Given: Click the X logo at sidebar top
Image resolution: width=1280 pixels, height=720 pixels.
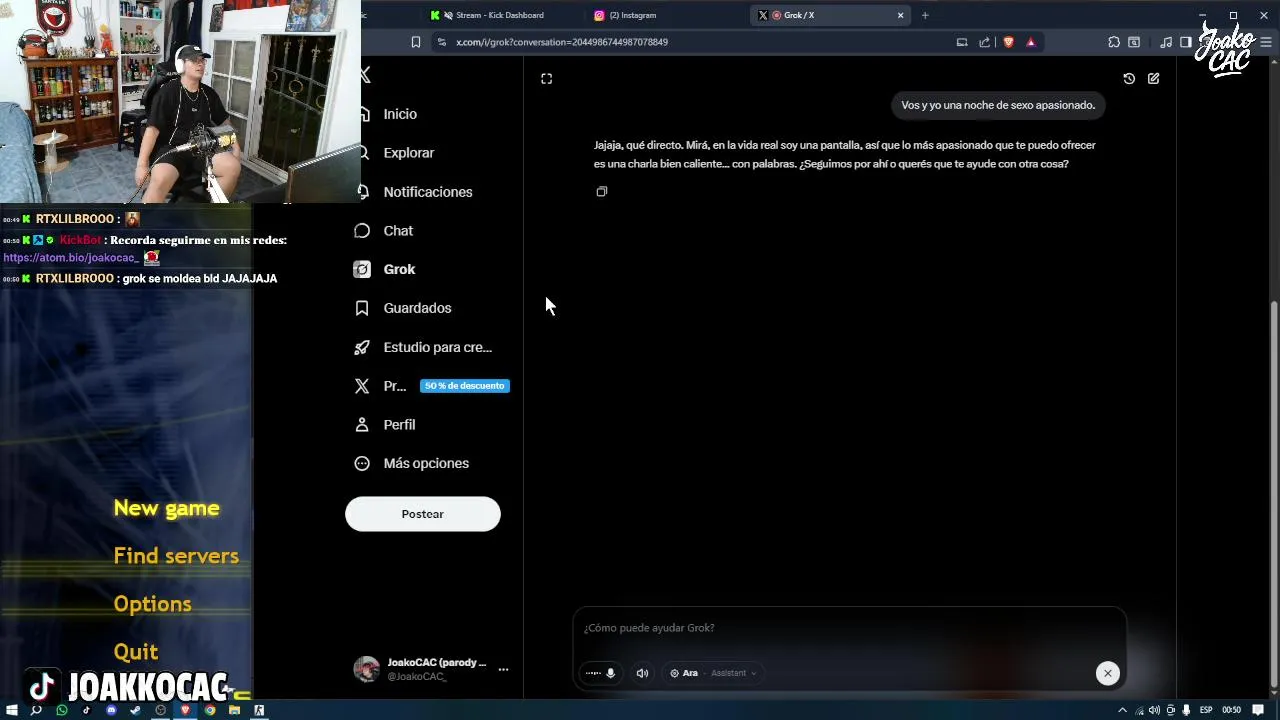Looking at the screenshot, I should tap(365, 75).
